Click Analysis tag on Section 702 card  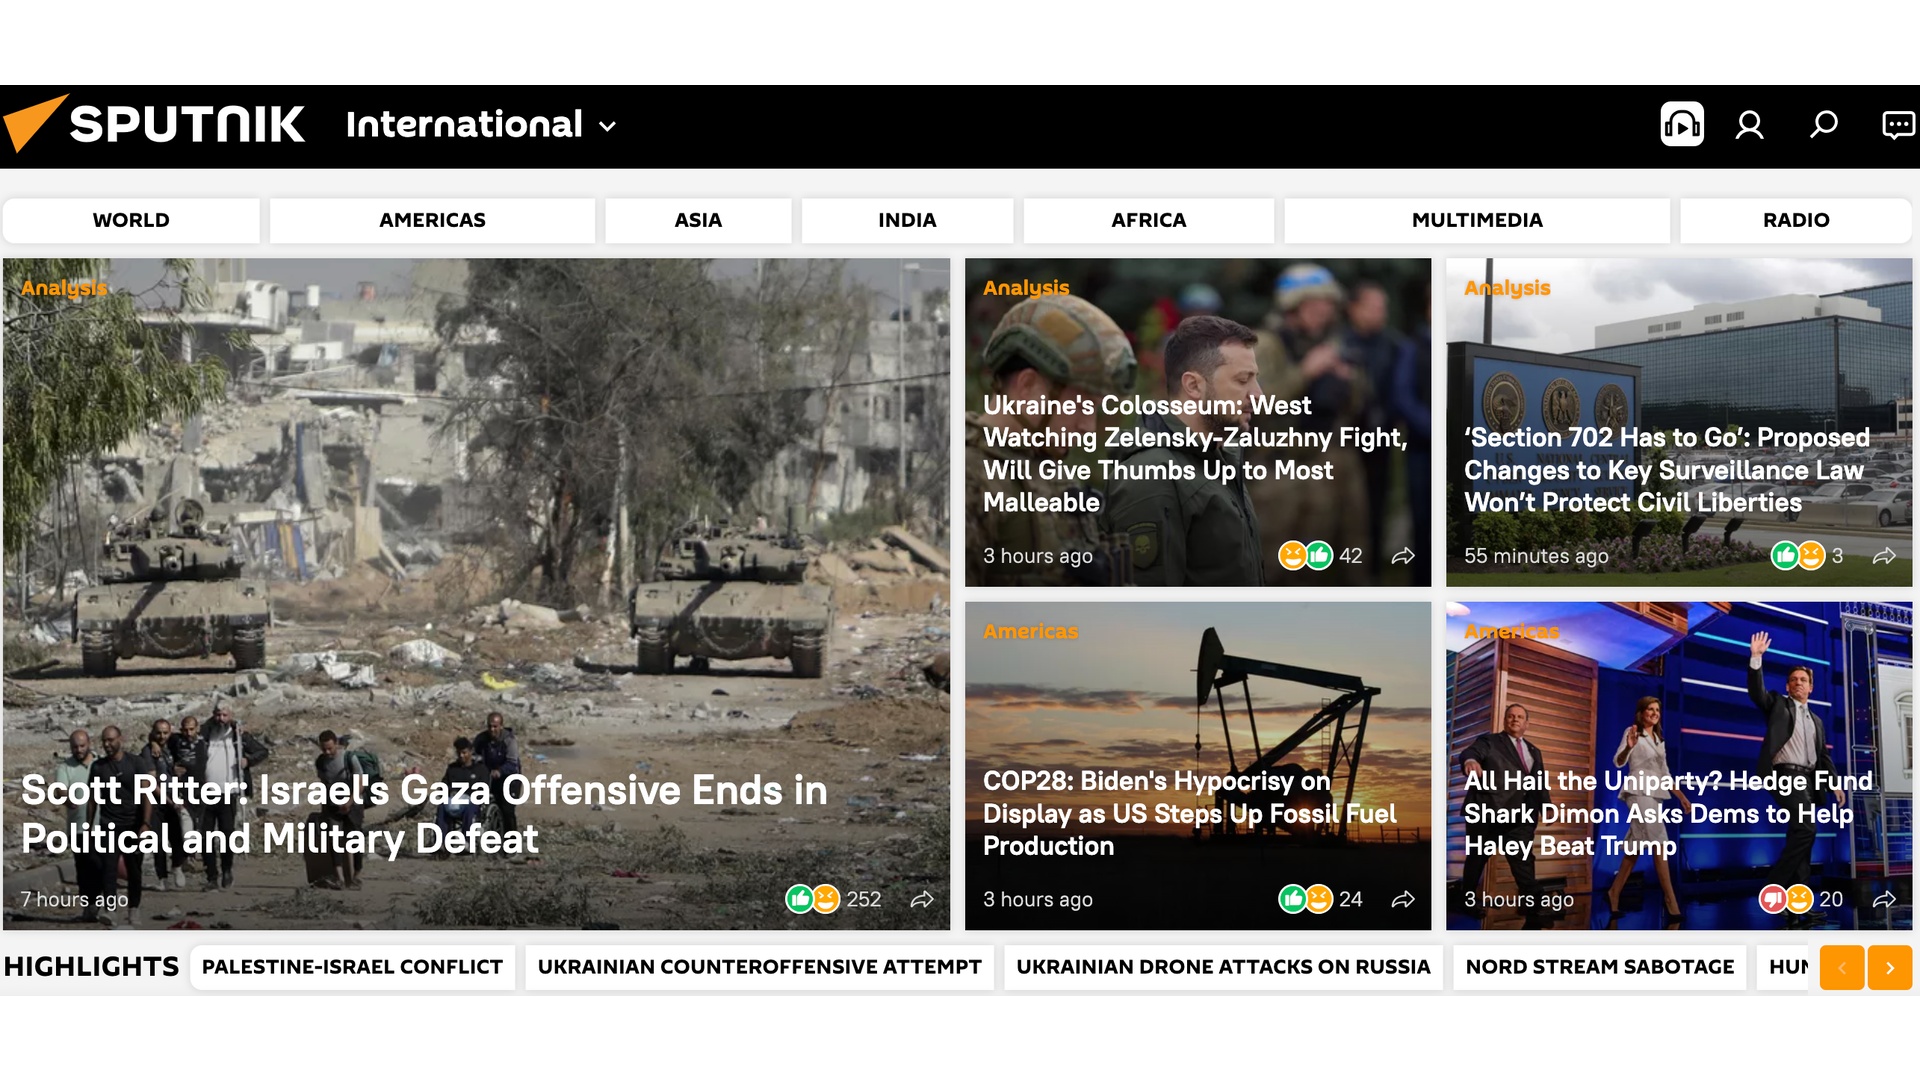point(1507,288)
